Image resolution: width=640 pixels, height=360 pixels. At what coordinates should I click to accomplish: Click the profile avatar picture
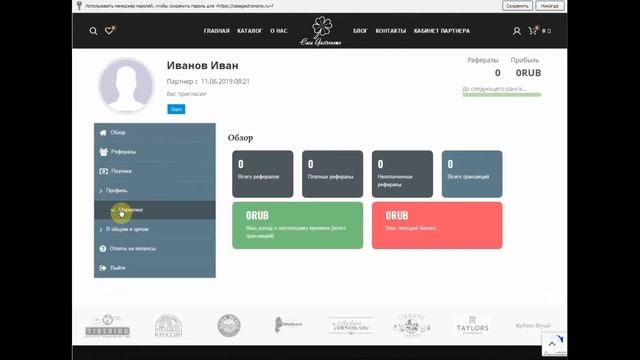(x=126, y=85)
